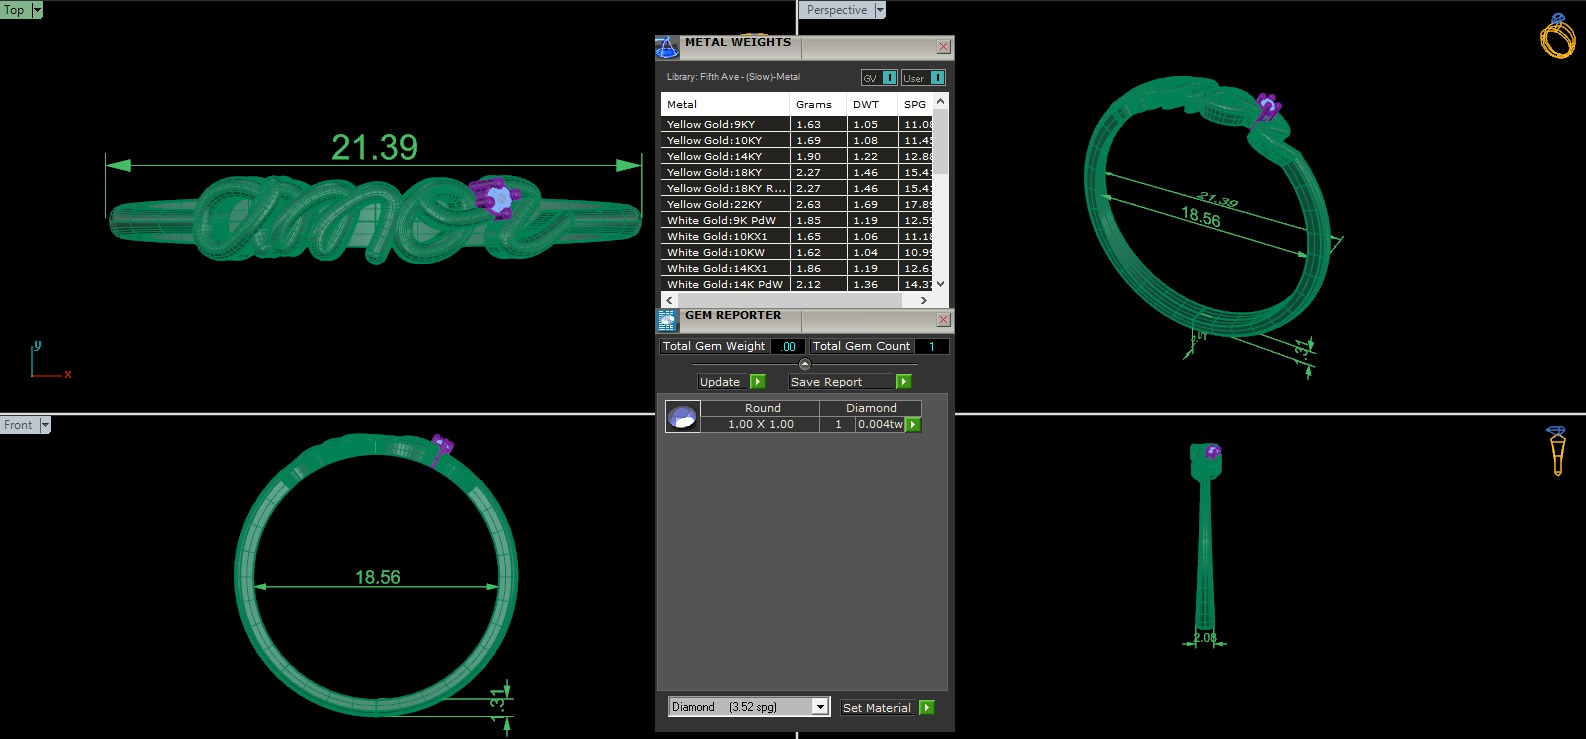The image size is (1586, 739).
Task: Select the White Gold:10KW row
Action: pyautogui.click(x=797, y=252)
